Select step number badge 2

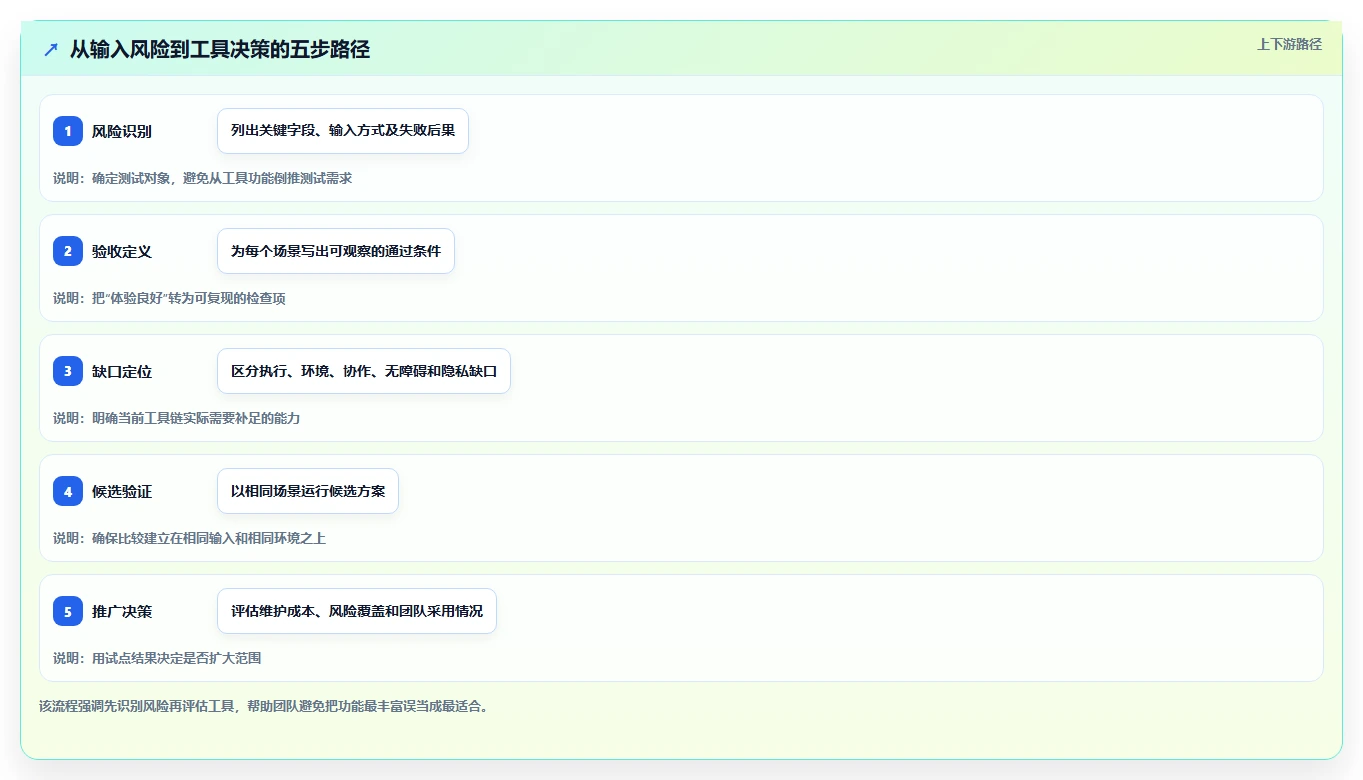tap(68, 251)
